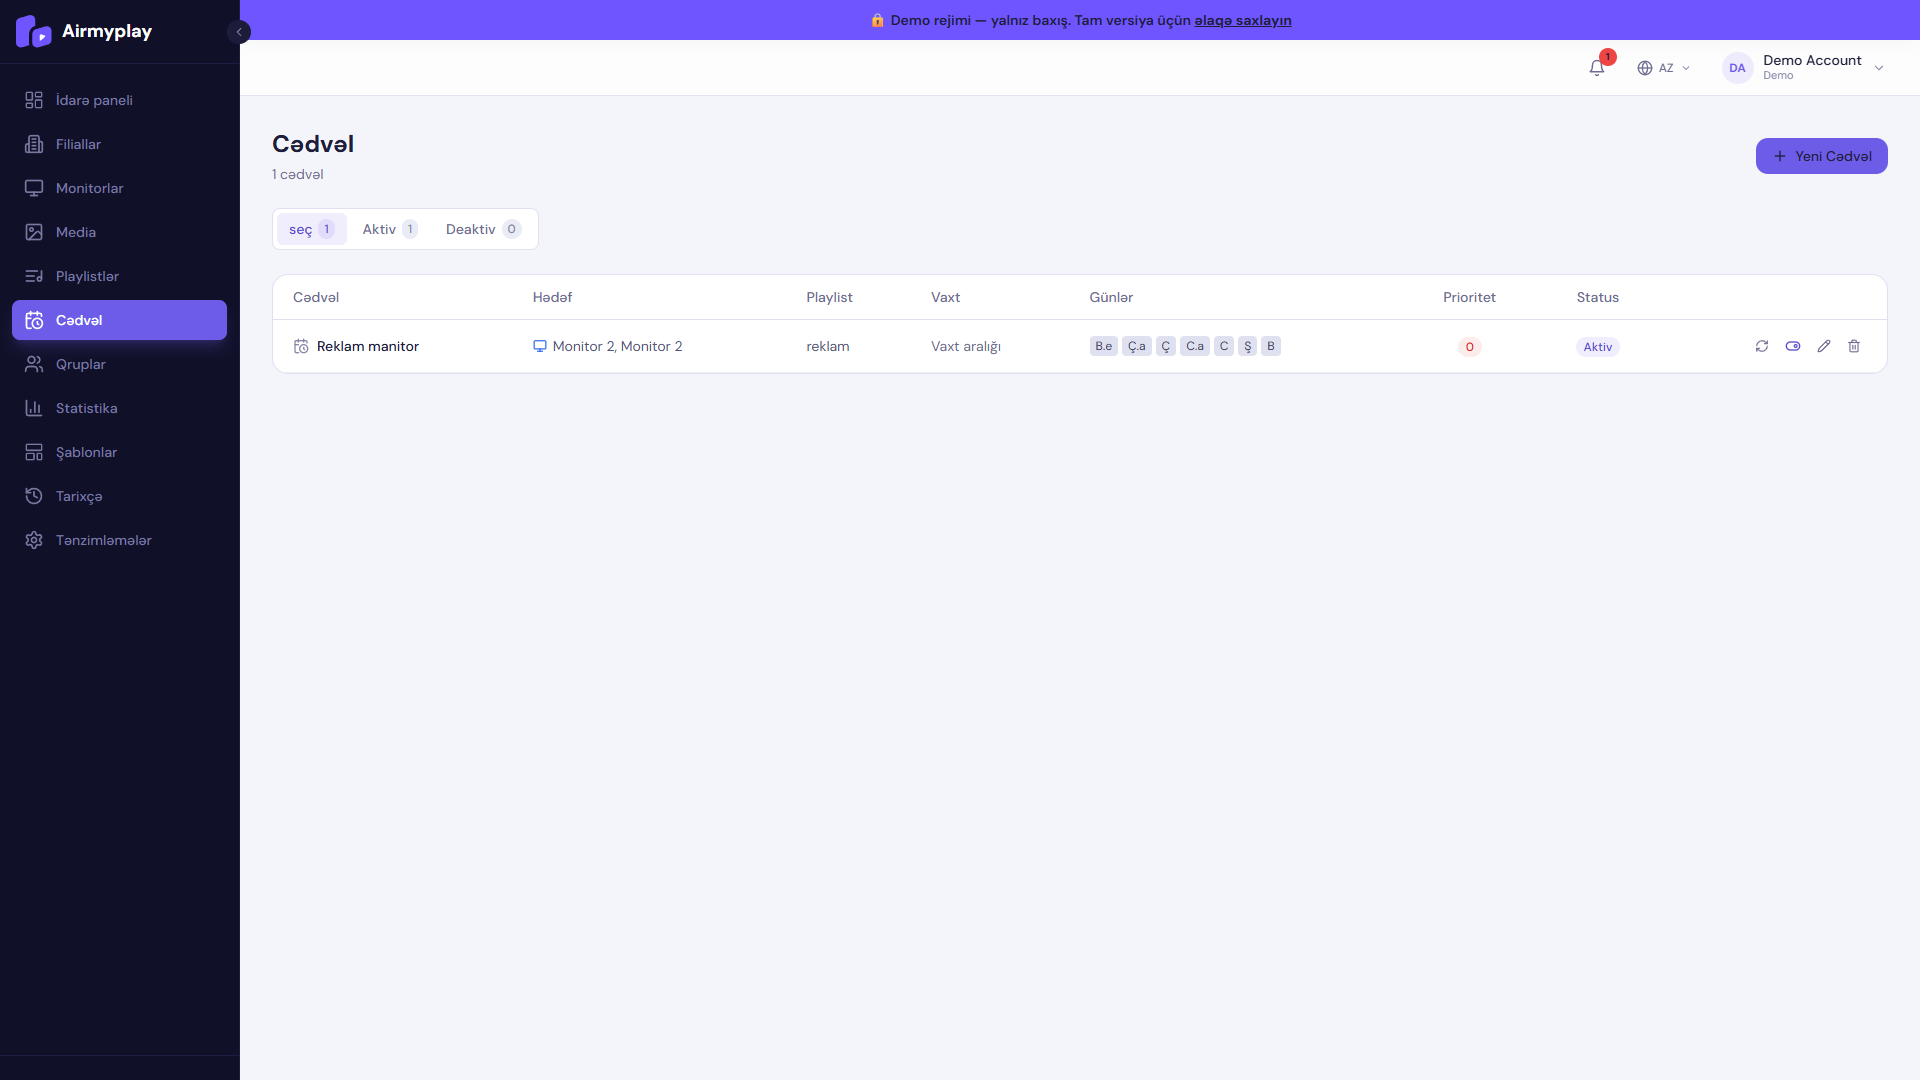Image resolution: width=1920 pixels, height=1080 pixels.
Task: Open Media library in sidebar
Action: (x=76, y=232)
